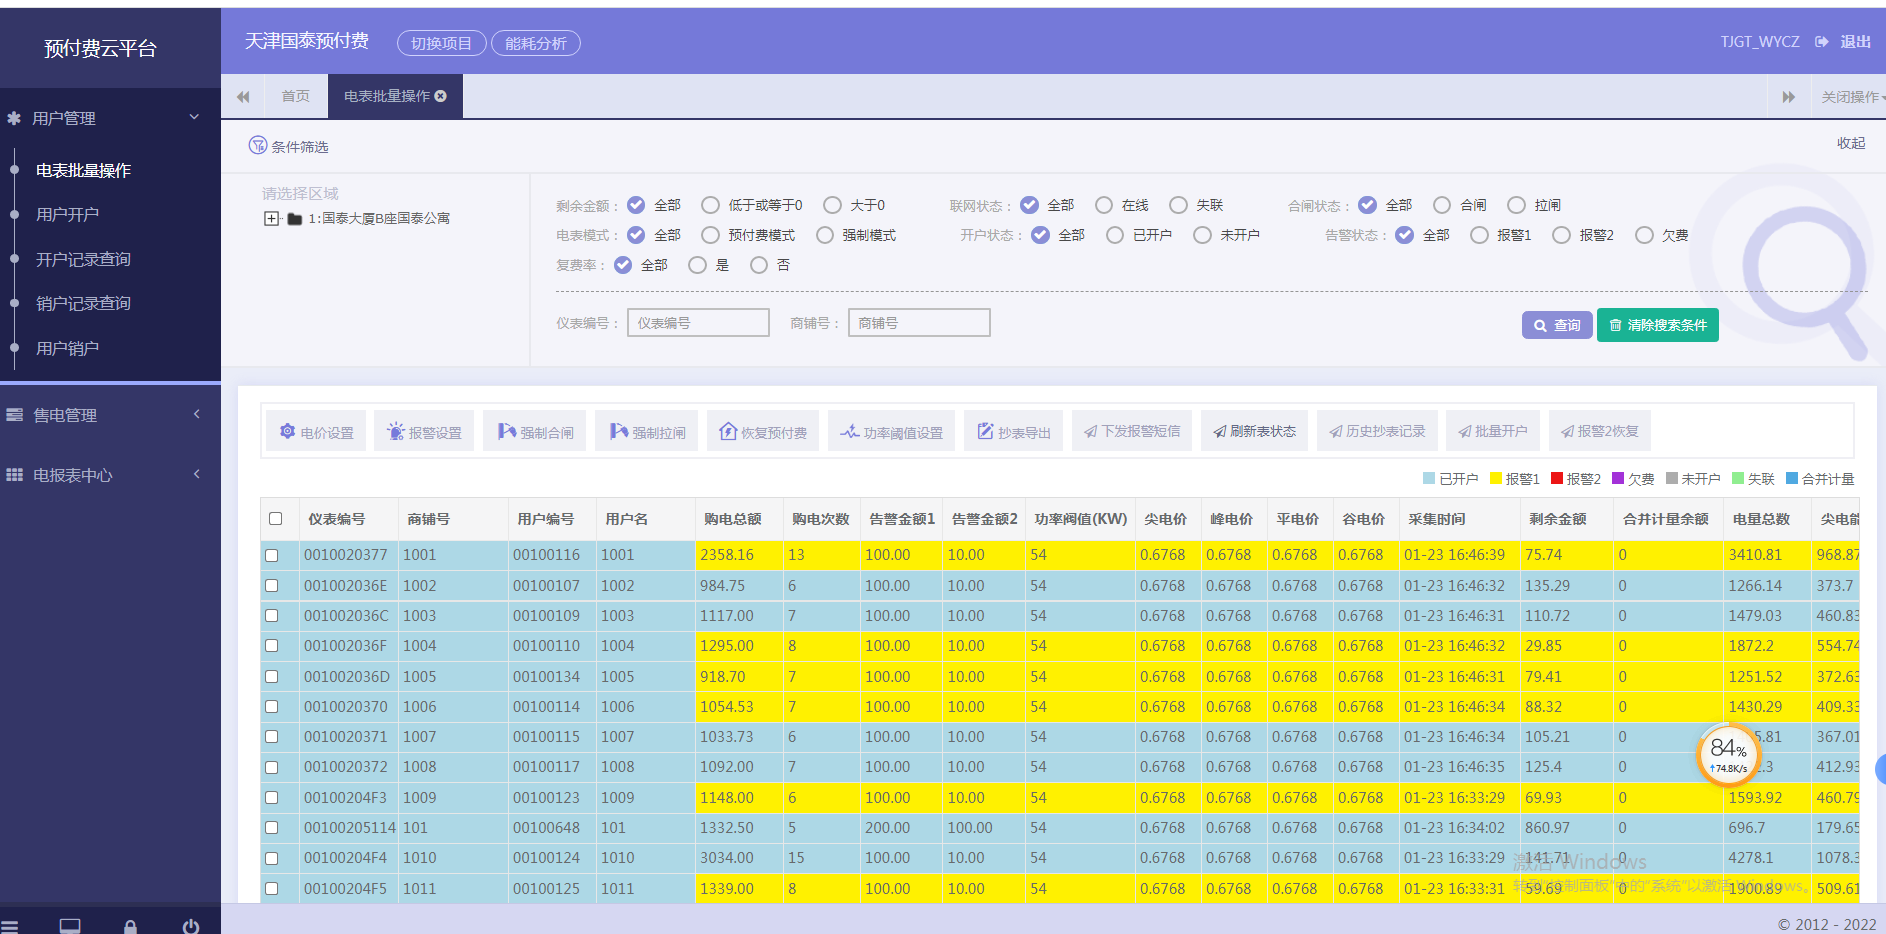Click the lock icon in the bottom sidebar

[130, 926]
